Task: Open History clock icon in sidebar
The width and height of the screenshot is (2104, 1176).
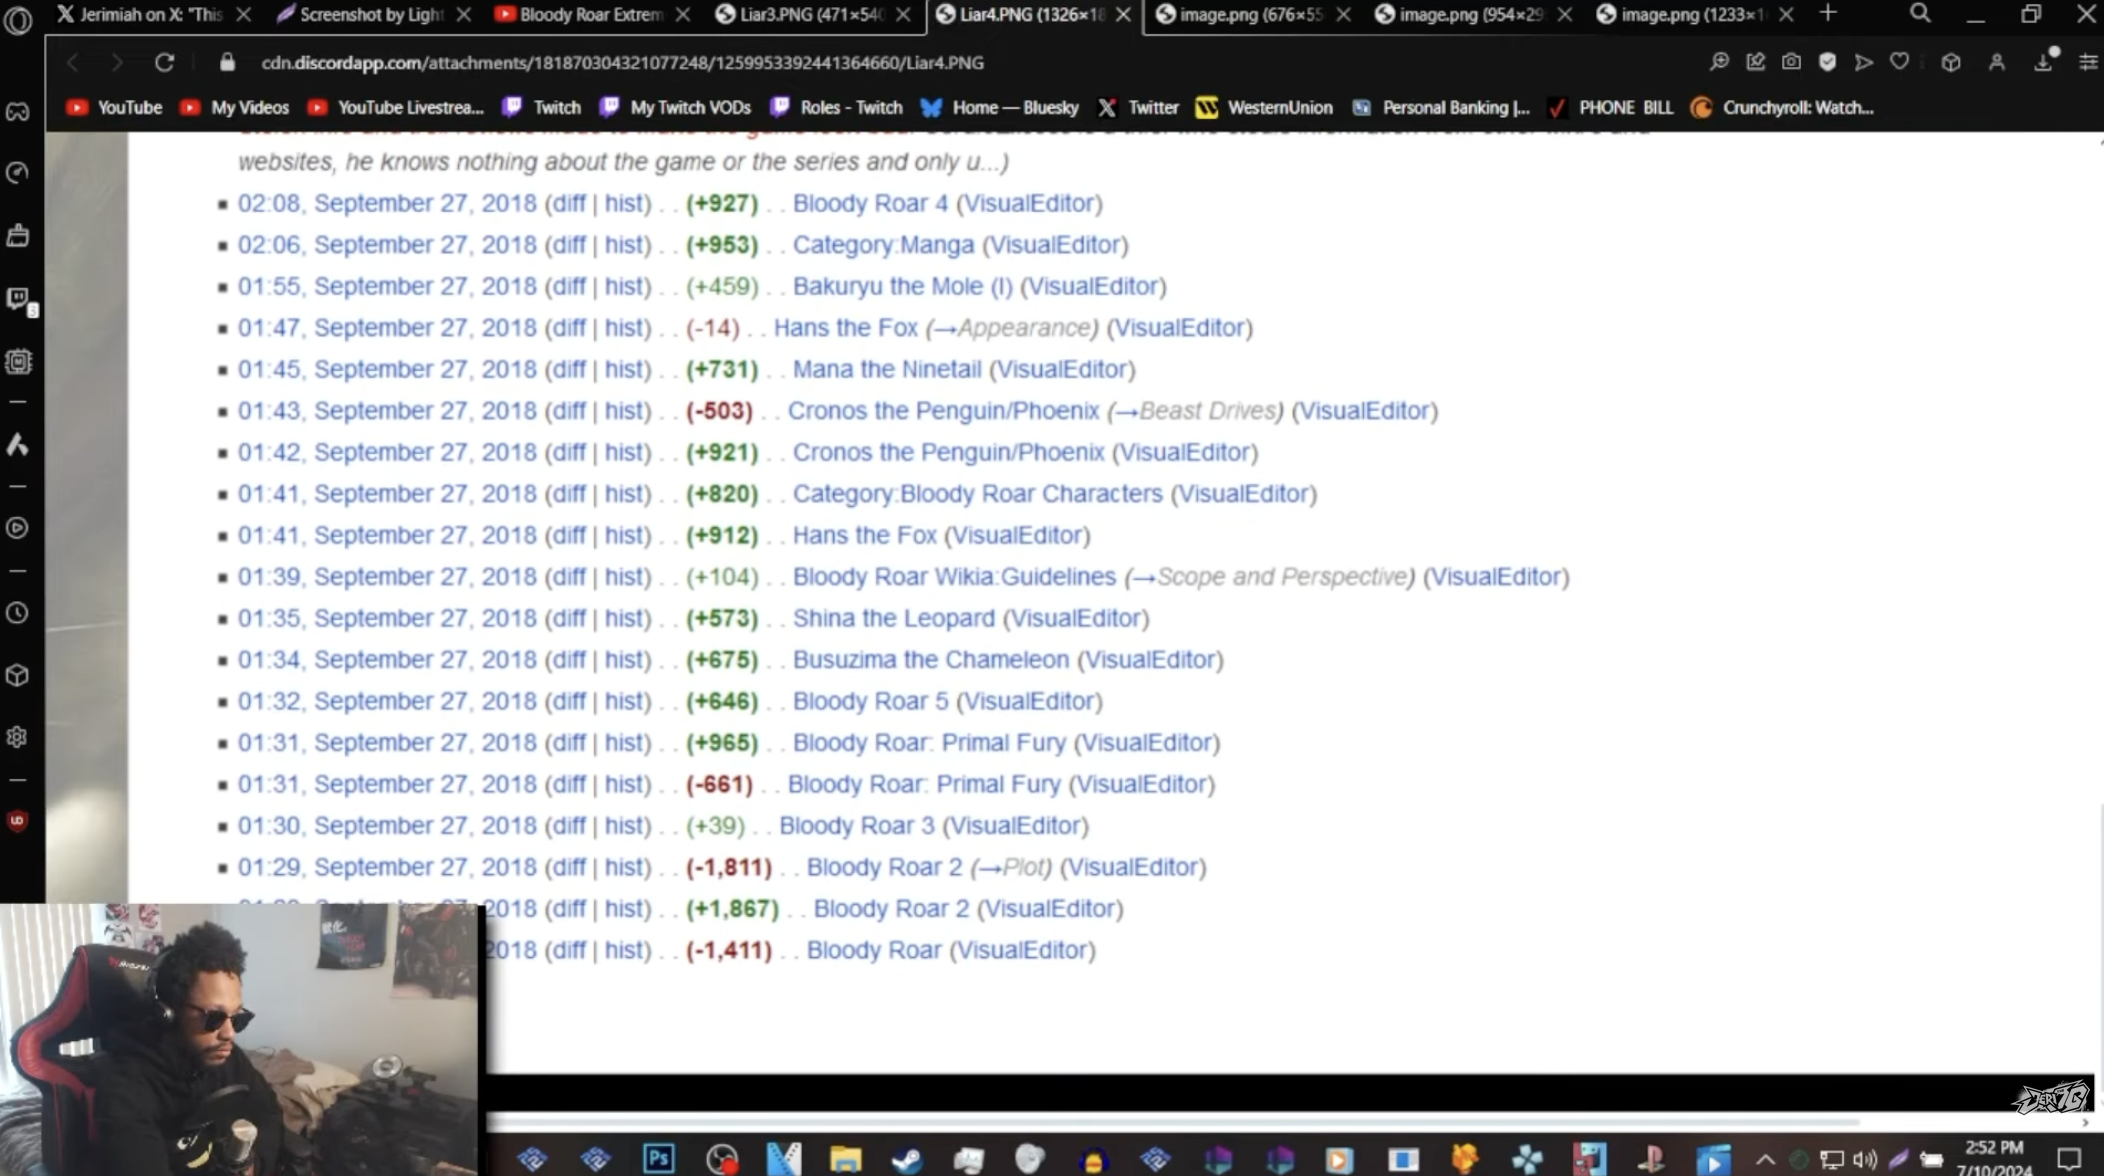Action: tap(18, 613)
